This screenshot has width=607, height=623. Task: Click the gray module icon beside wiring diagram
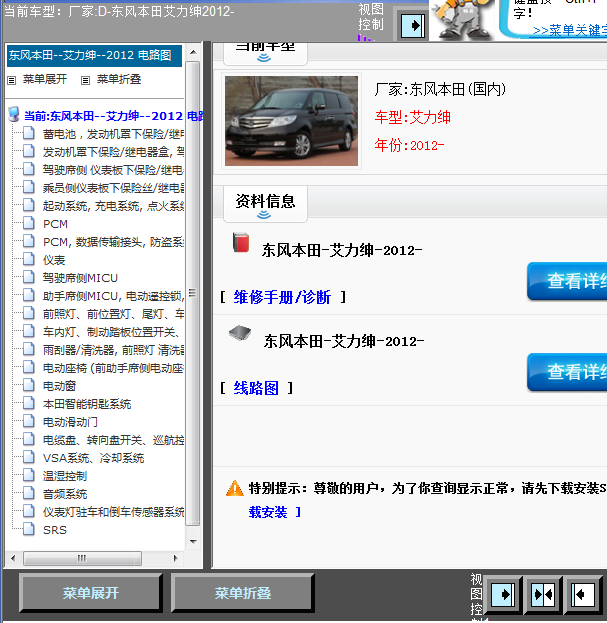[240, 333]
